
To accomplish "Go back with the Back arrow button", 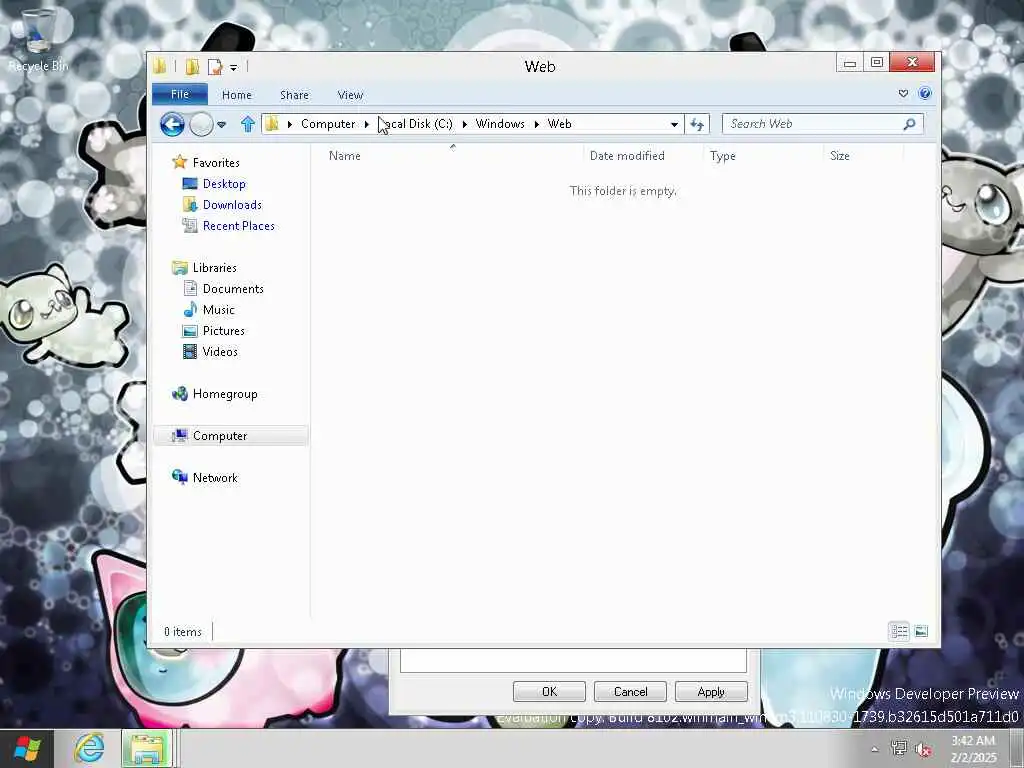I will tap(172, 124).
